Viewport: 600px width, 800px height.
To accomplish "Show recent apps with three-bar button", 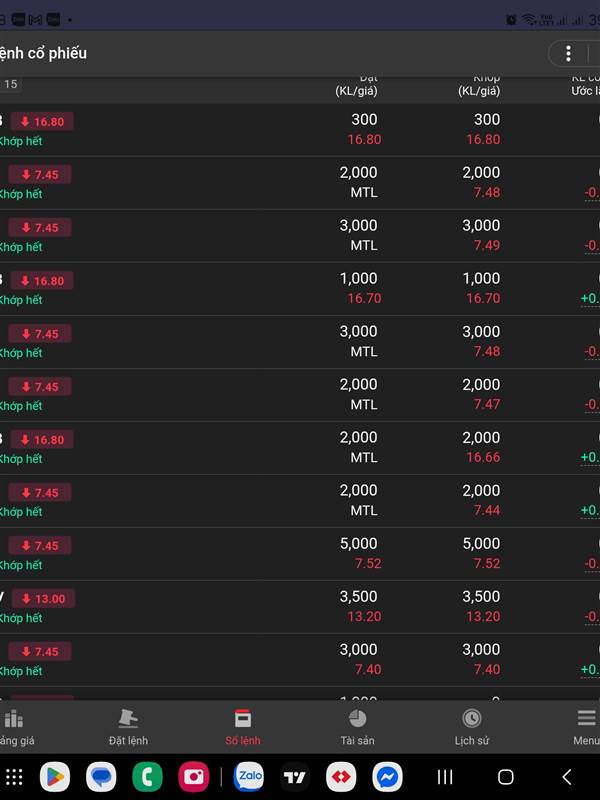I will (445, 777).
